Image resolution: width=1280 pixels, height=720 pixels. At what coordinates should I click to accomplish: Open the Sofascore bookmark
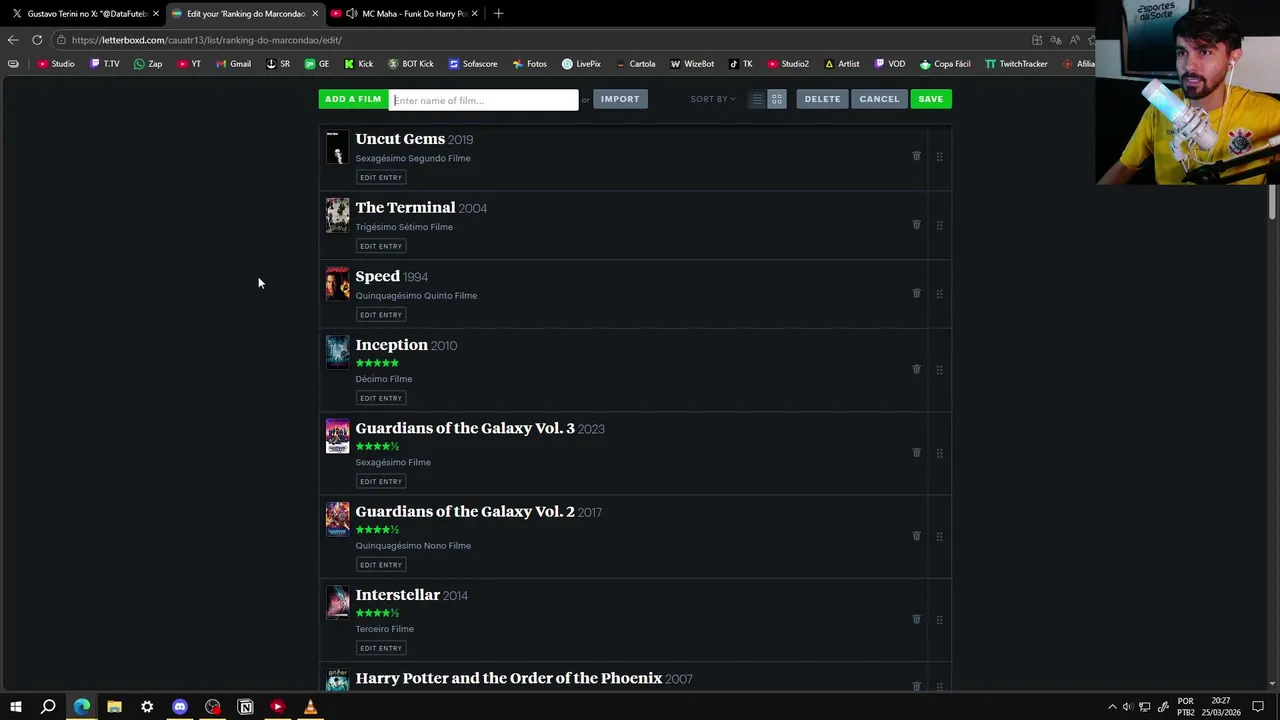click(473, 64)
